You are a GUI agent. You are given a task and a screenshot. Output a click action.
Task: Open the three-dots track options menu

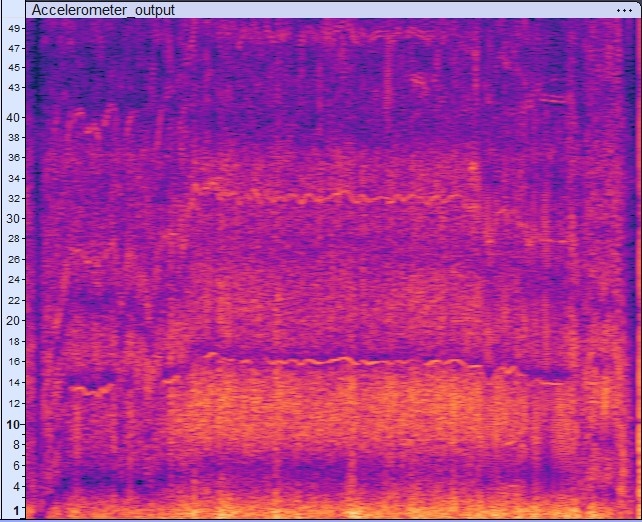pos(627,9)
